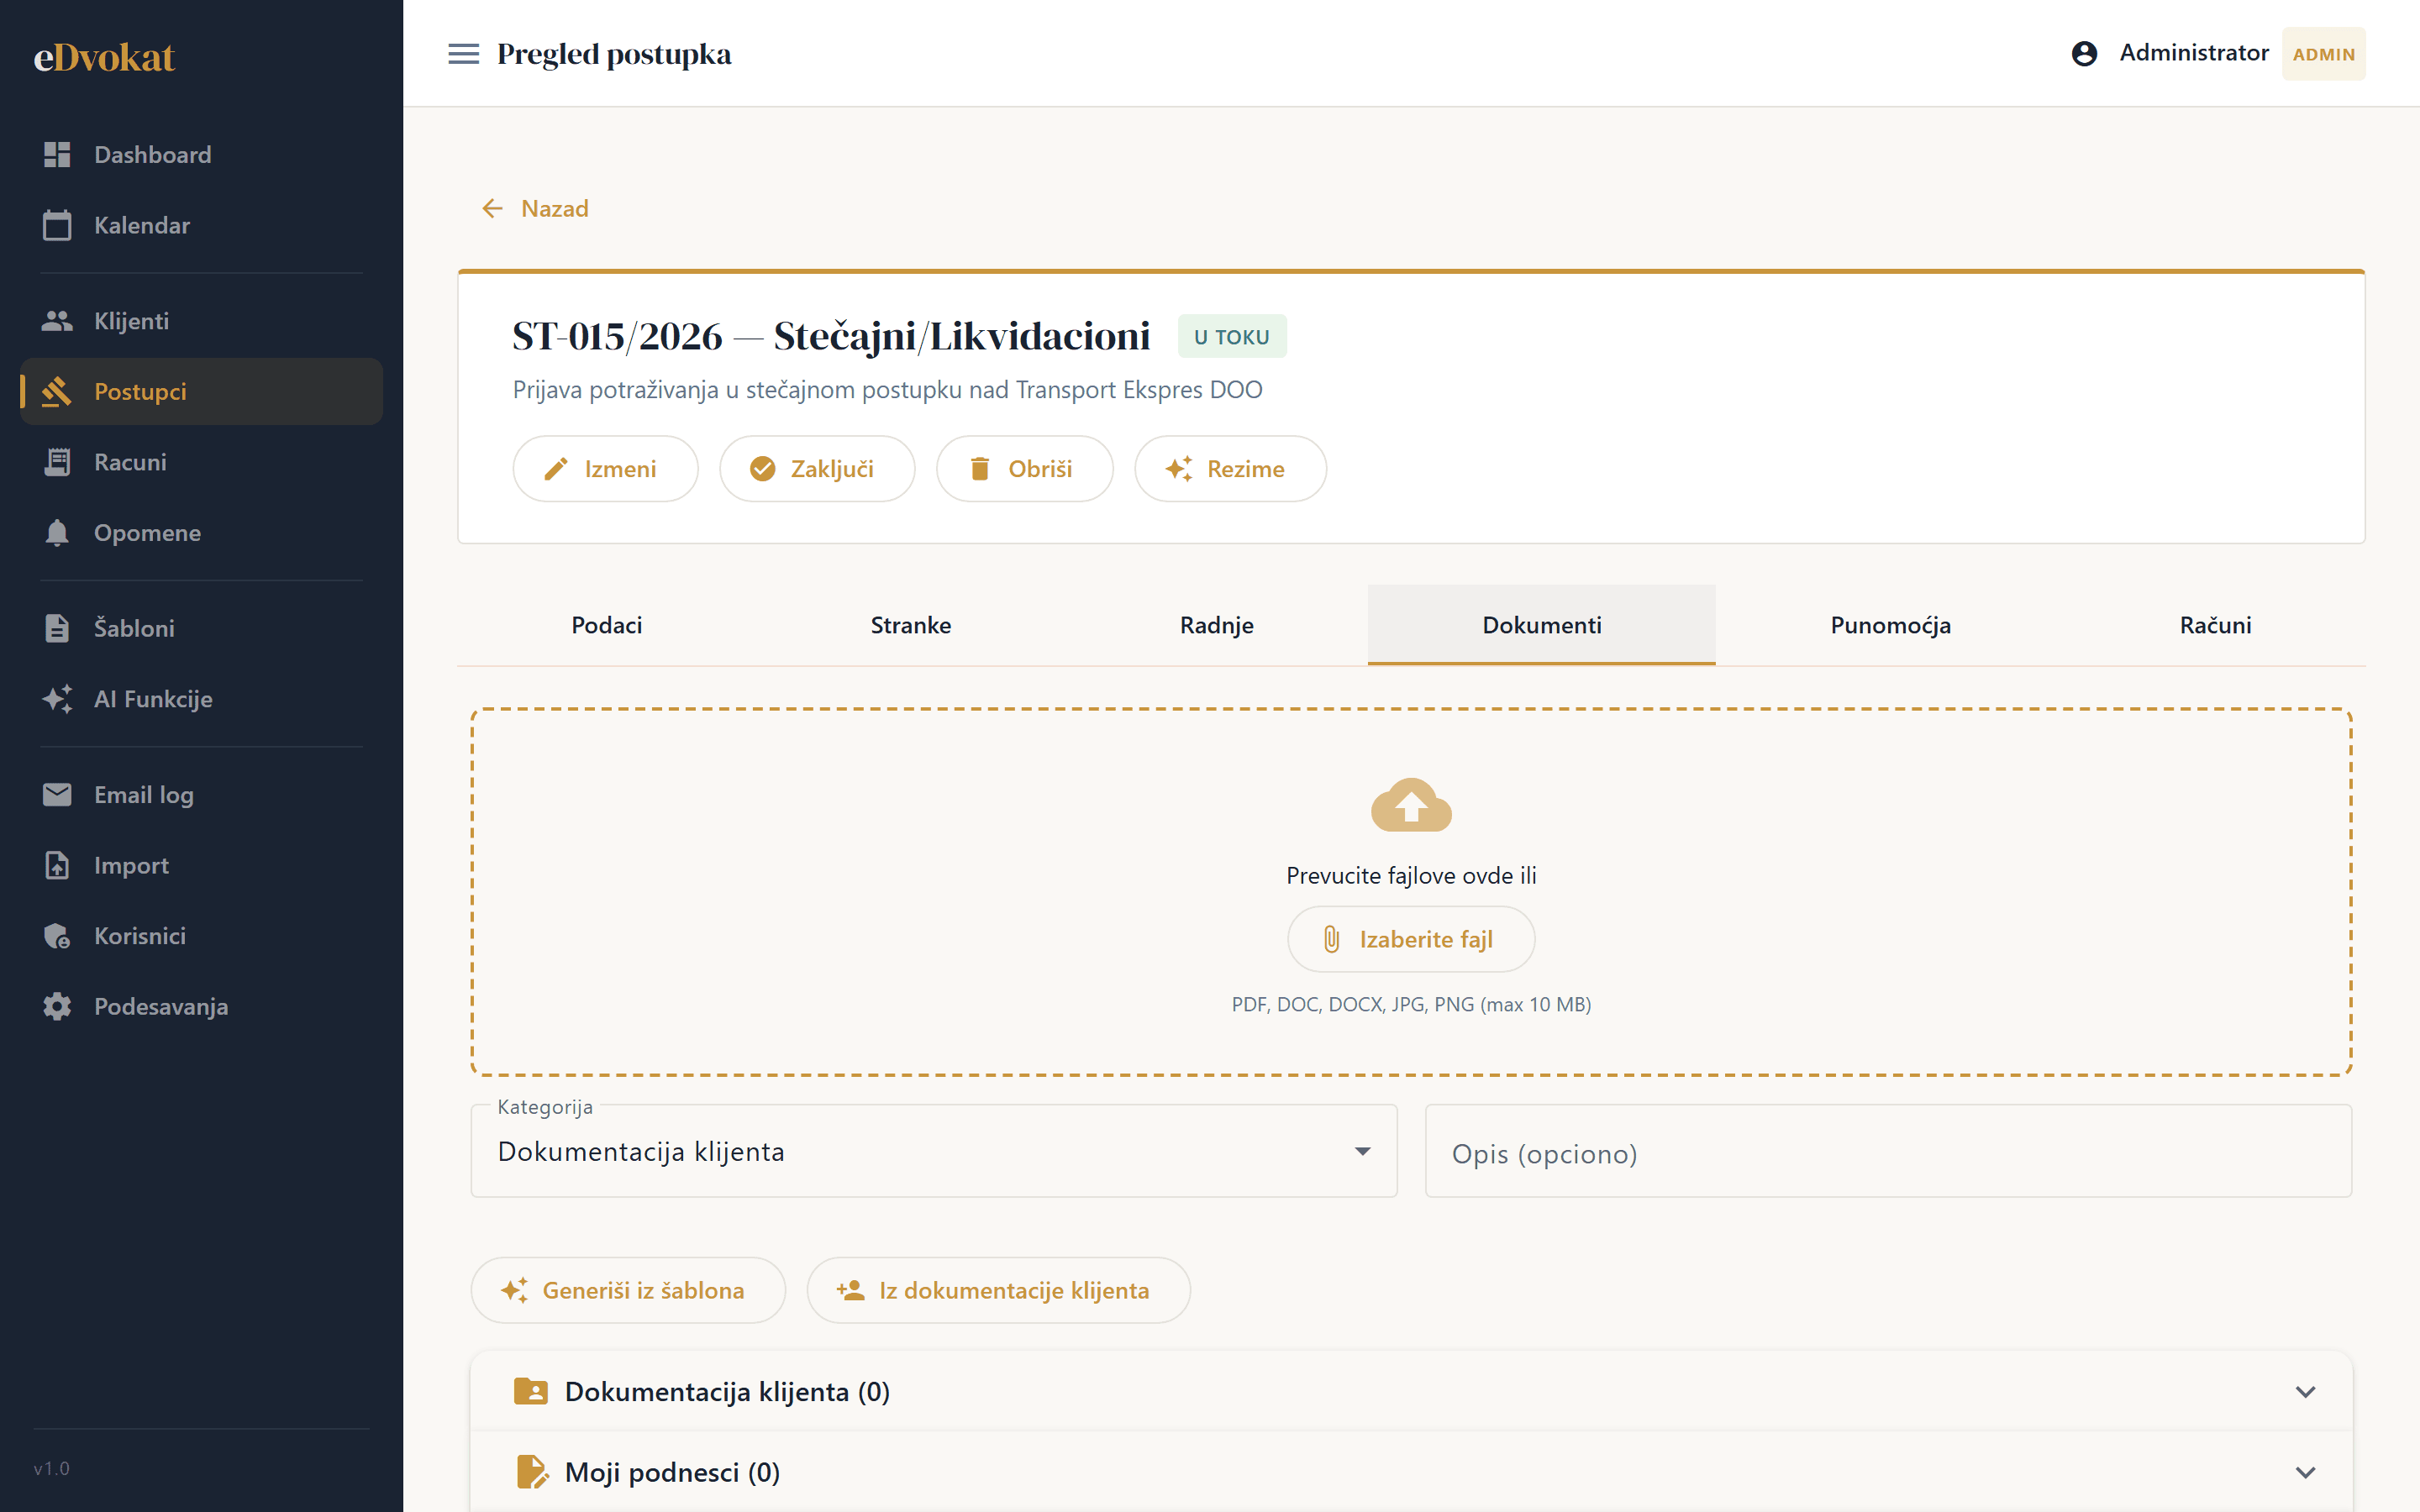The image size is (2420, 1512).
Task: Click the eDvokat logo
Action: tap(104, 57)
